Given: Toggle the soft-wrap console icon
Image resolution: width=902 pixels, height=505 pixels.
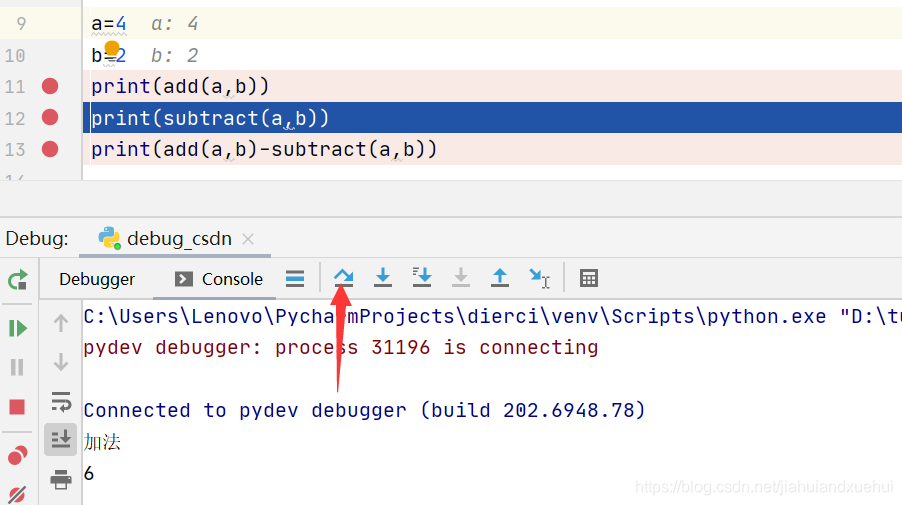Looking at the screenshot, I should point(60,401).
